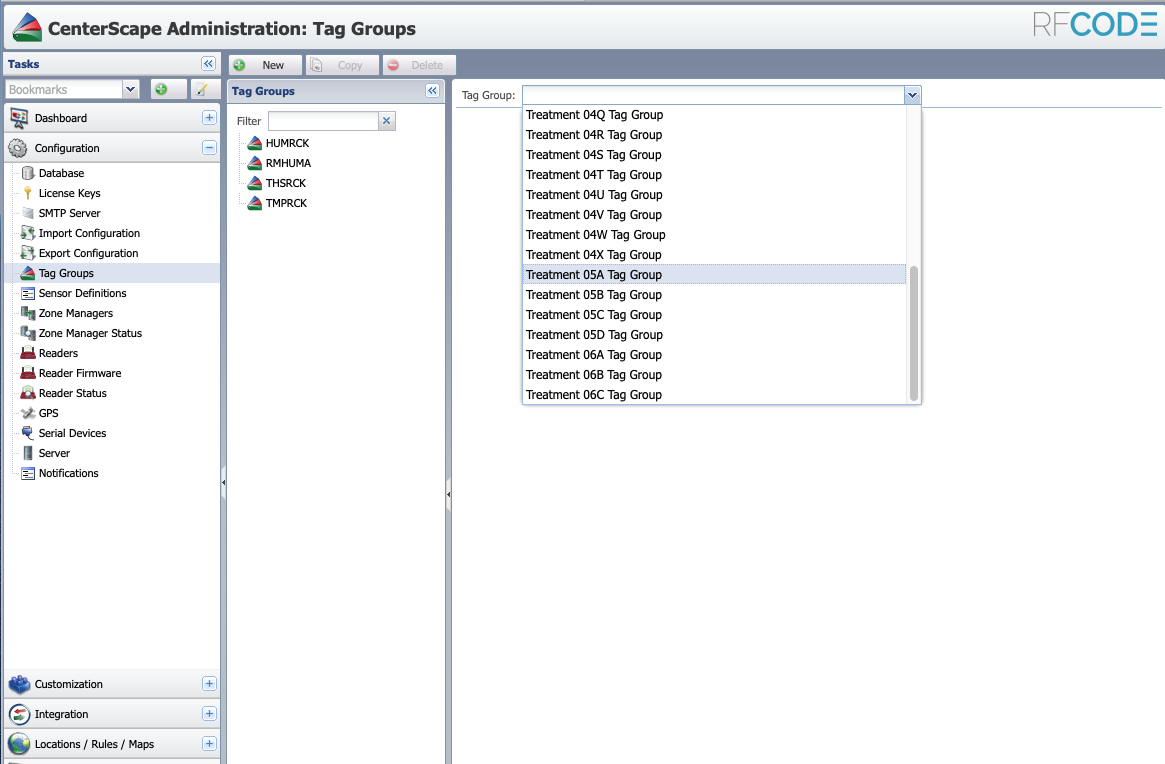This screenshot has width=1165, height=764.
Task: Choose Treatment 05C Tag Group option
Action: (x=715, y=315)
